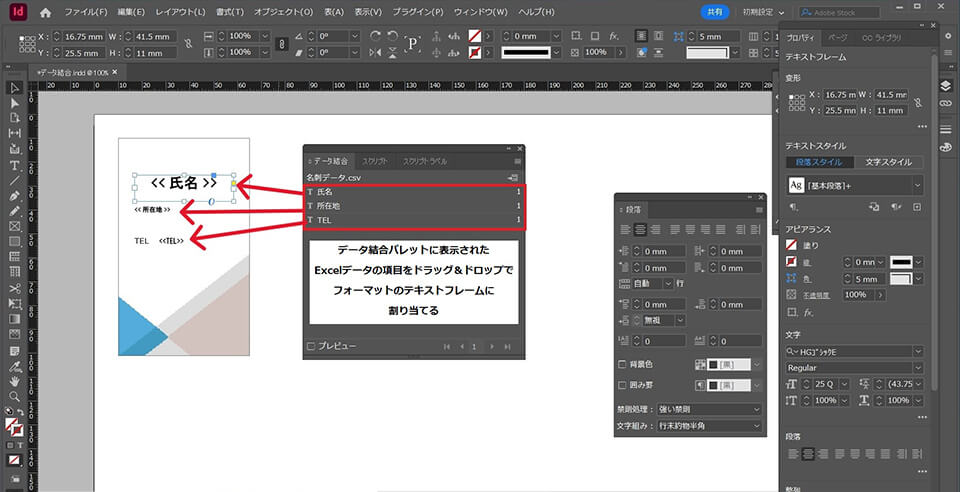Pick the Pen tool from the toolbox
The image size is (960, 492).
(15, 196)
